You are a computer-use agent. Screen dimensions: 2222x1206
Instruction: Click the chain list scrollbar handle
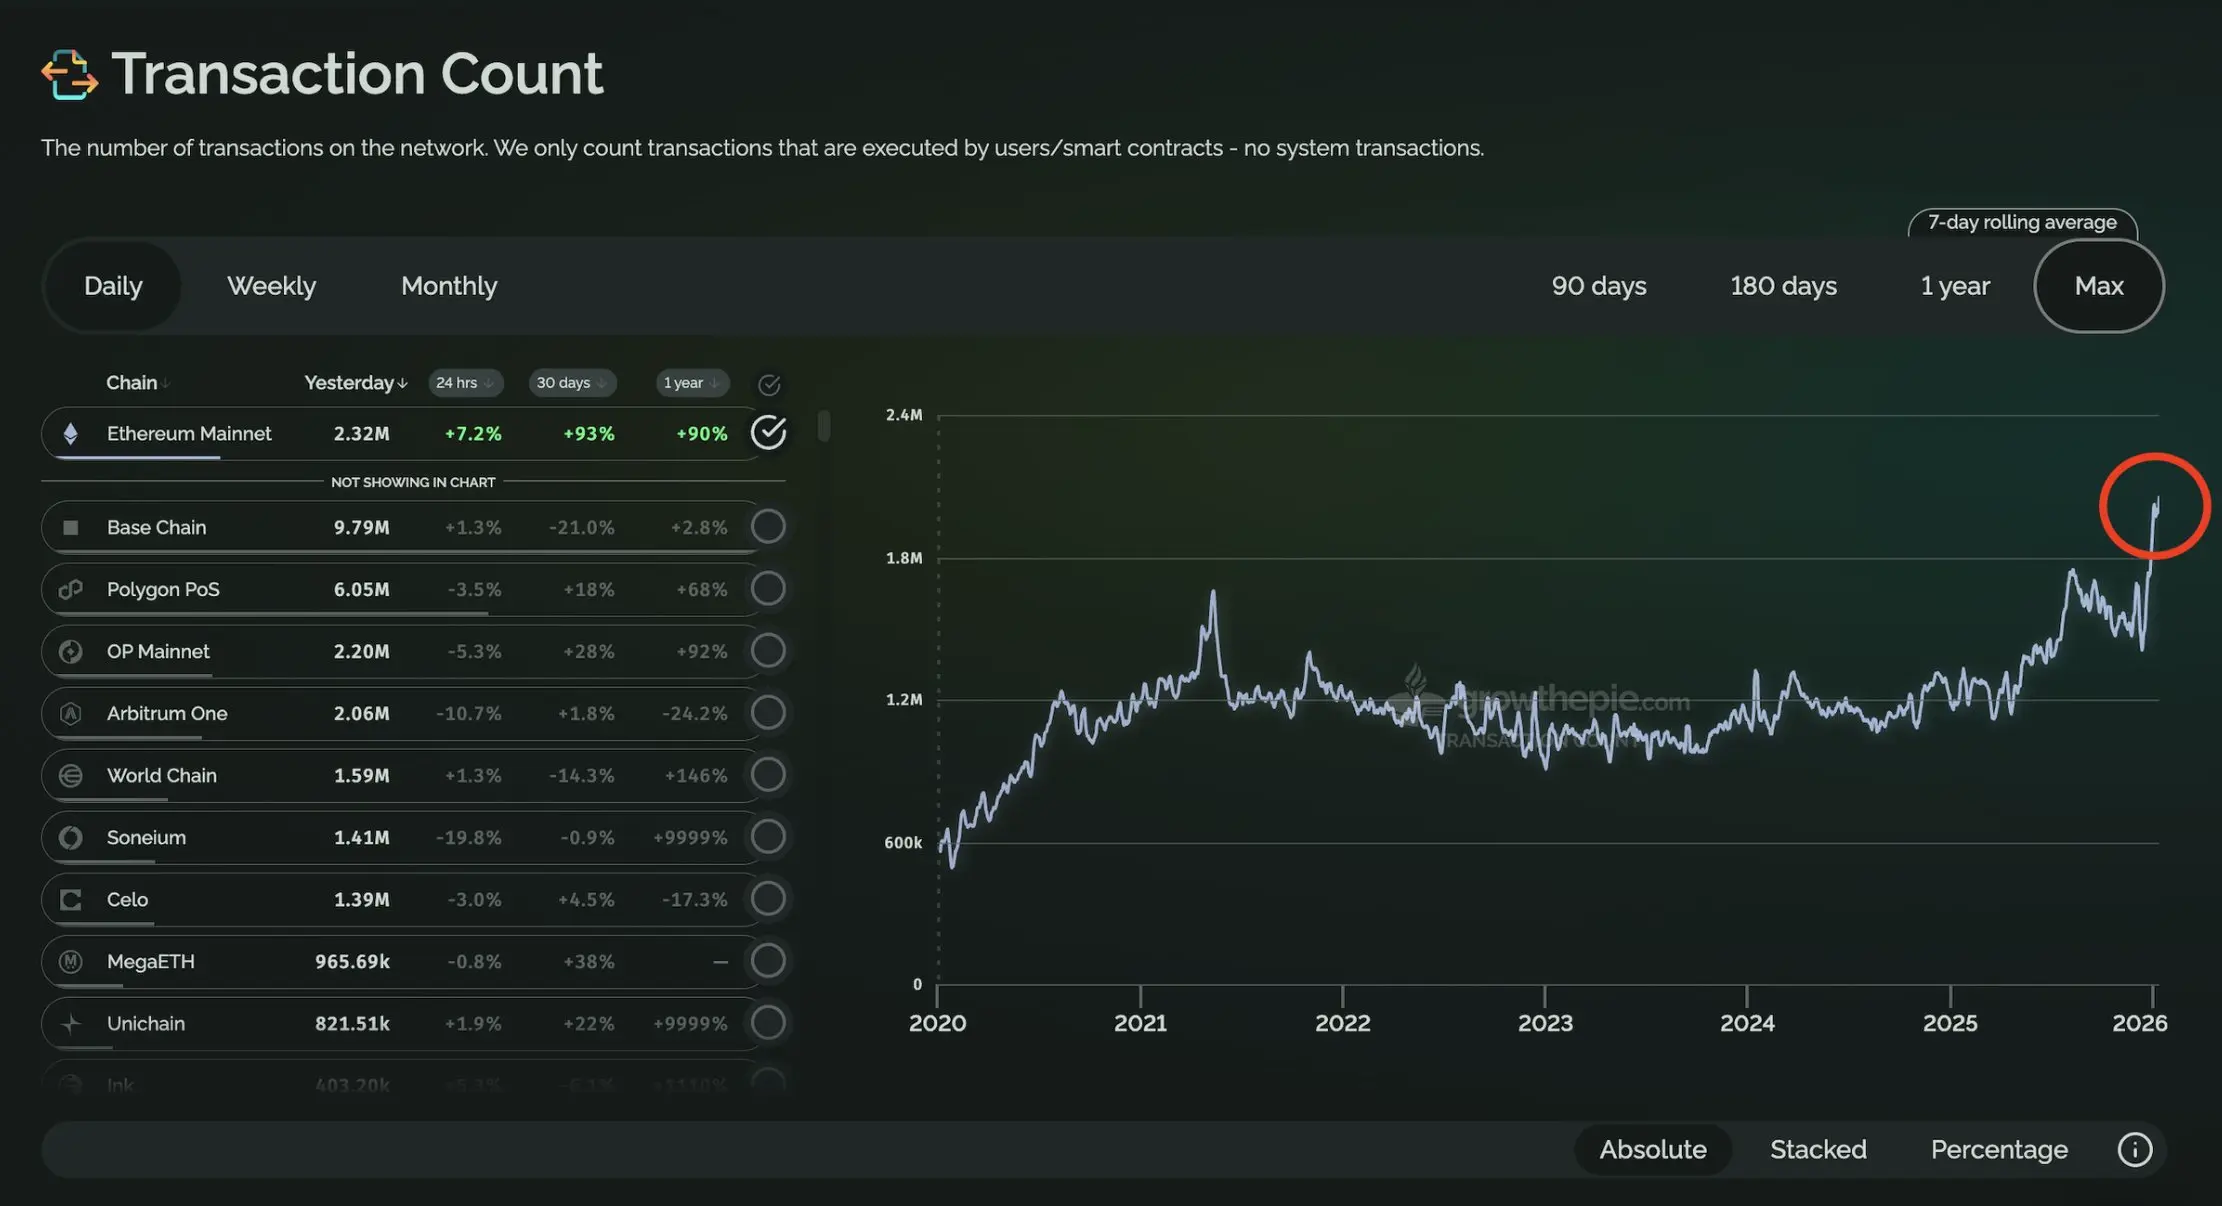tap(824, 426)
